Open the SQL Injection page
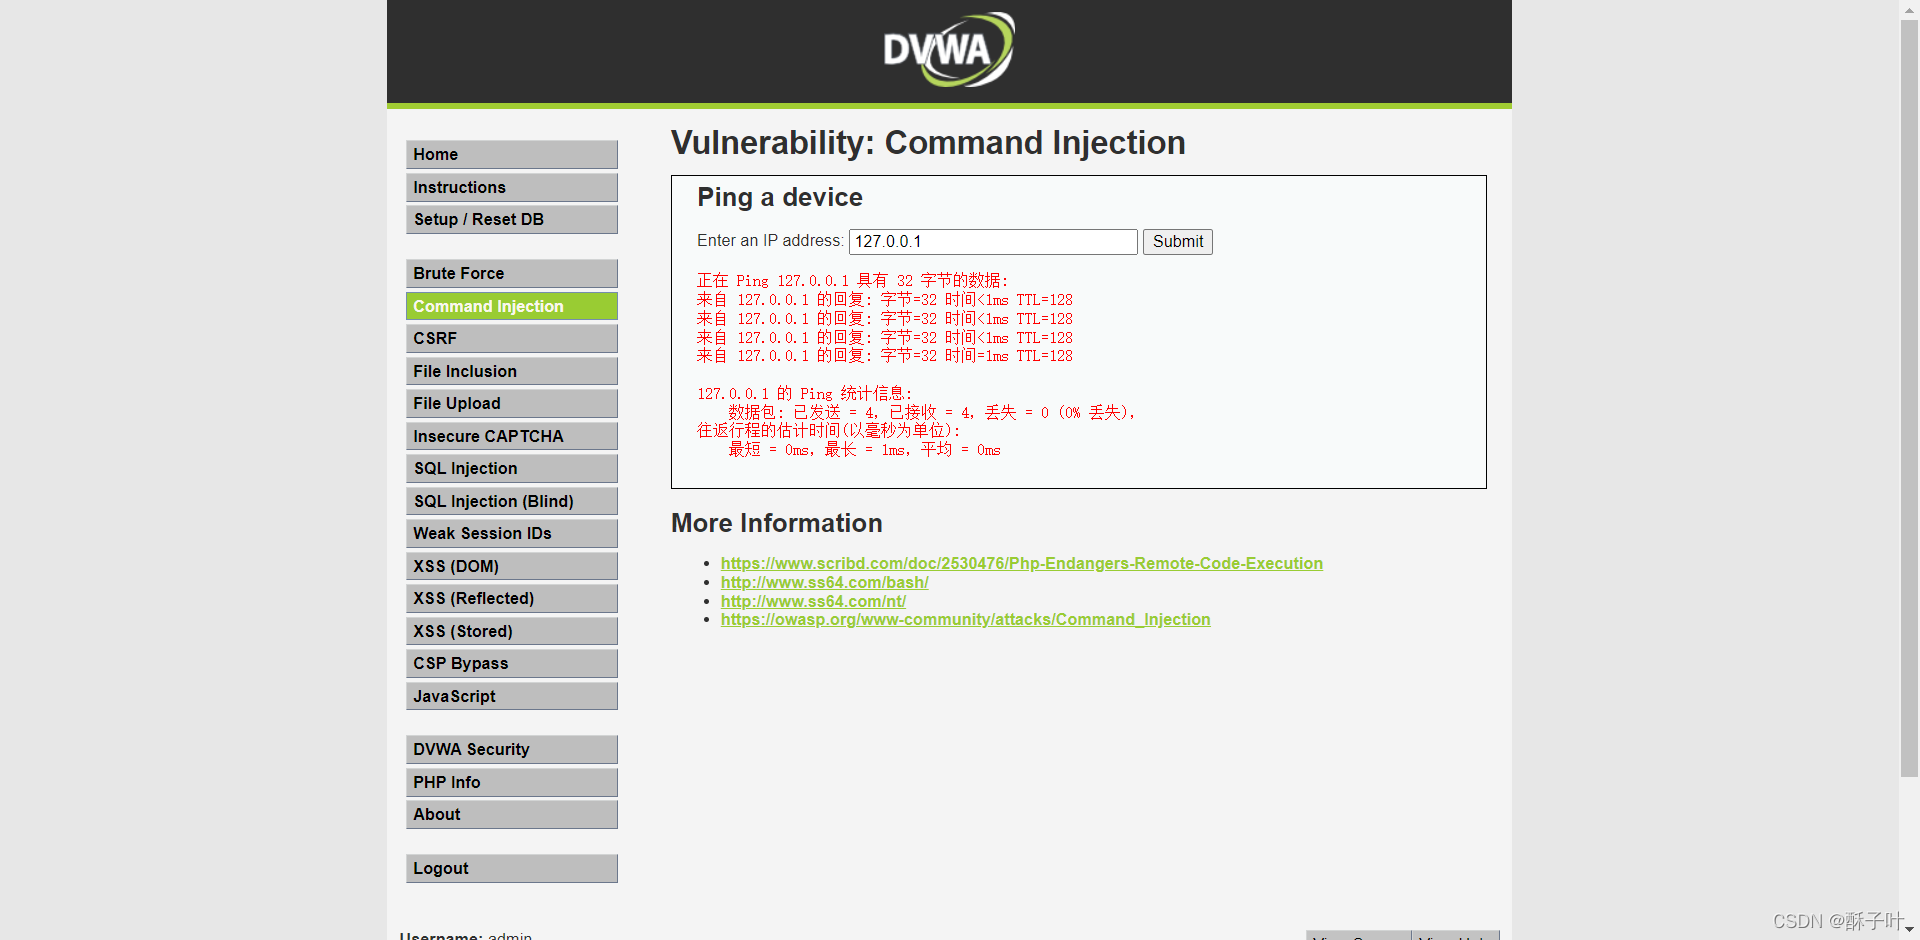 click(511, 468)
